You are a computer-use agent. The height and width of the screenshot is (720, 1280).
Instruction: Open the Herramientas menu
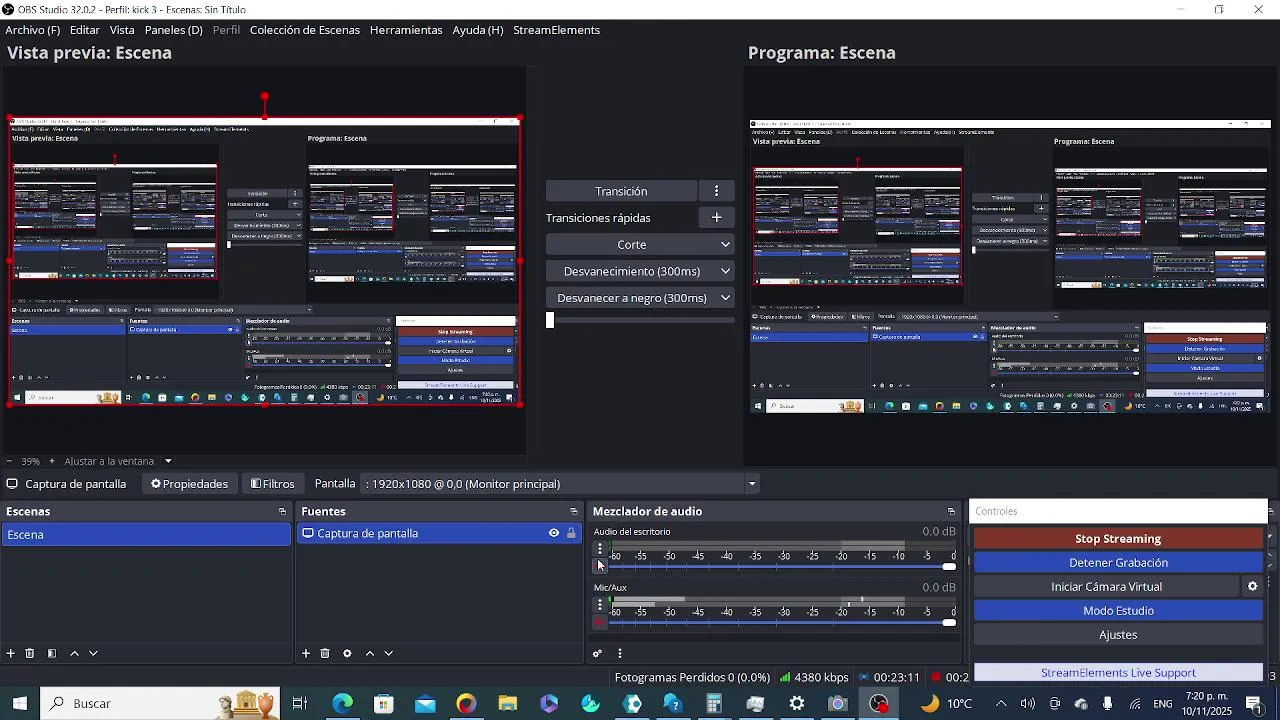pyautogui.click(x=406, y=30)
